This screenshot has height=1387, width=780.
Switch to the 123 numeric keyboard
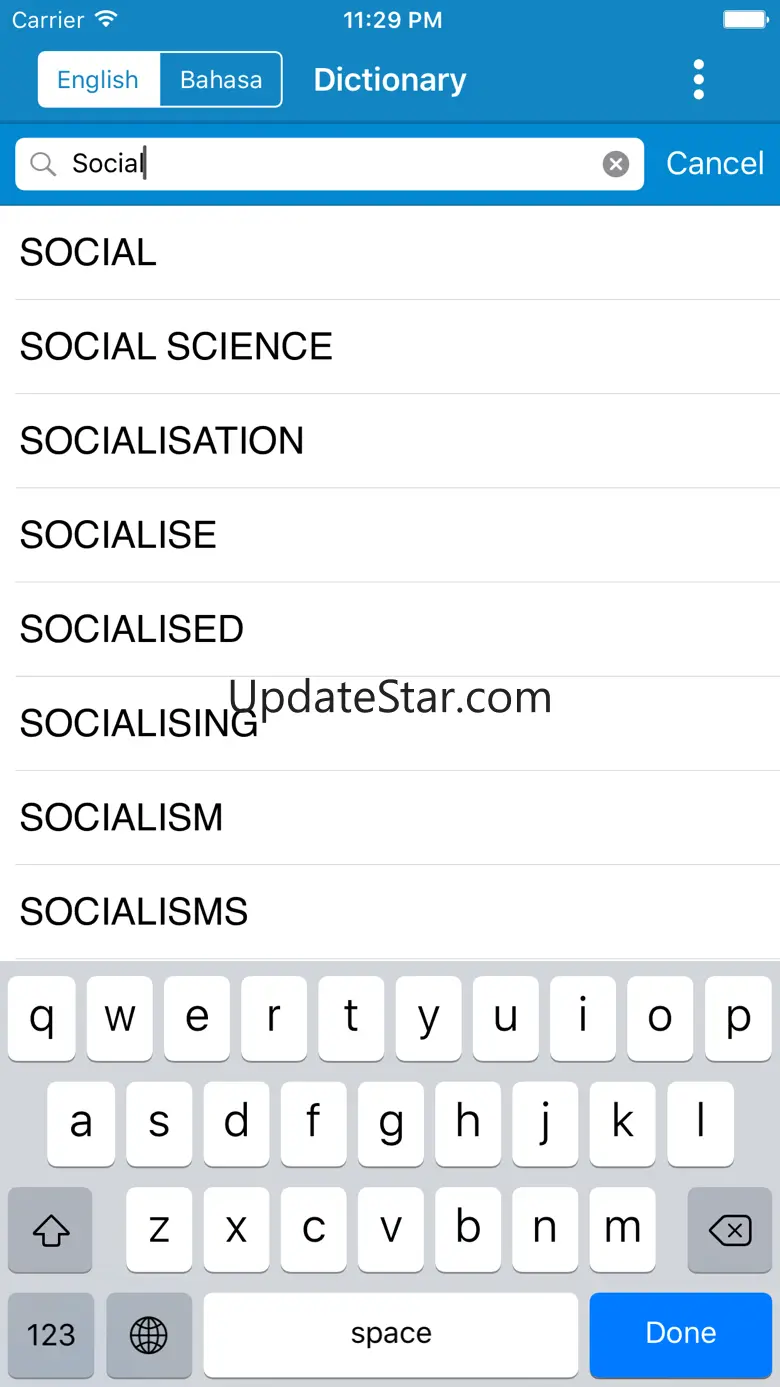point(50,1334)
